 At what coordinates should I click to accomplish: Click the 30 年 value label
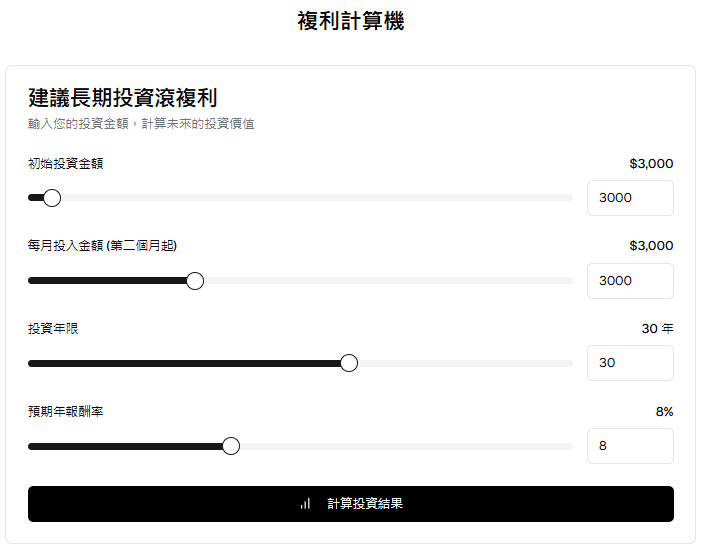(x=657, y=329)
